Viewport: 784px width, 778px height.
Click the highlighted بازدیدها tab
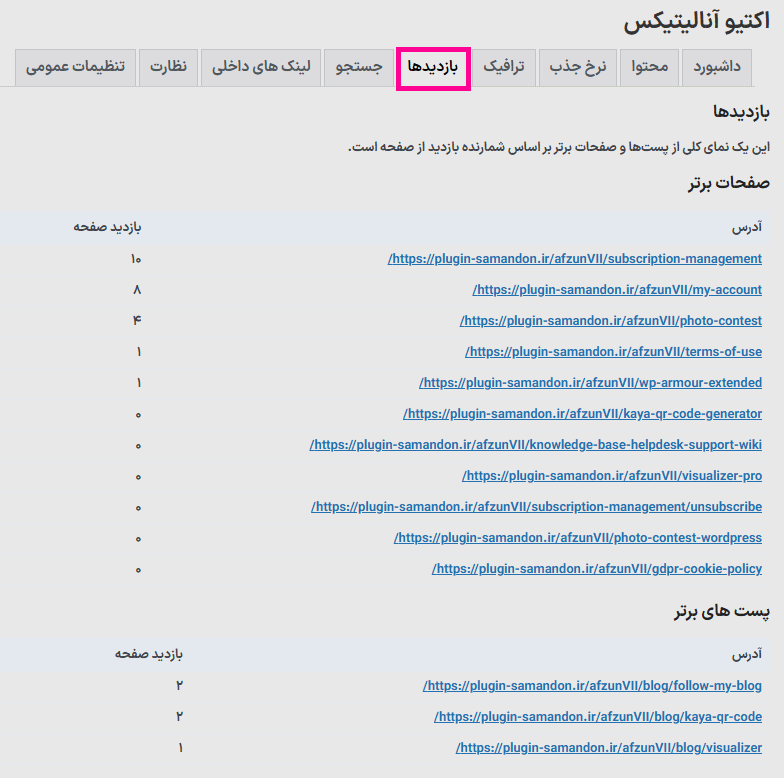433,68
